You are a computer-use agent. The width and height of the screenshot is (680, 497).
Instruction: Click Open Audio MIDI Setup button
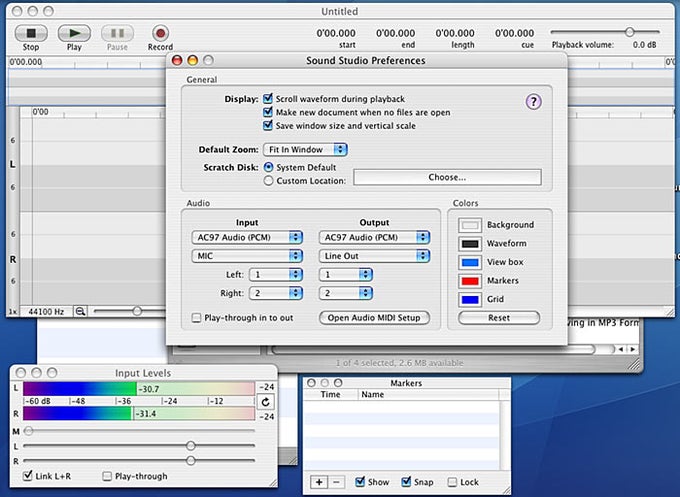pos(374,317)
